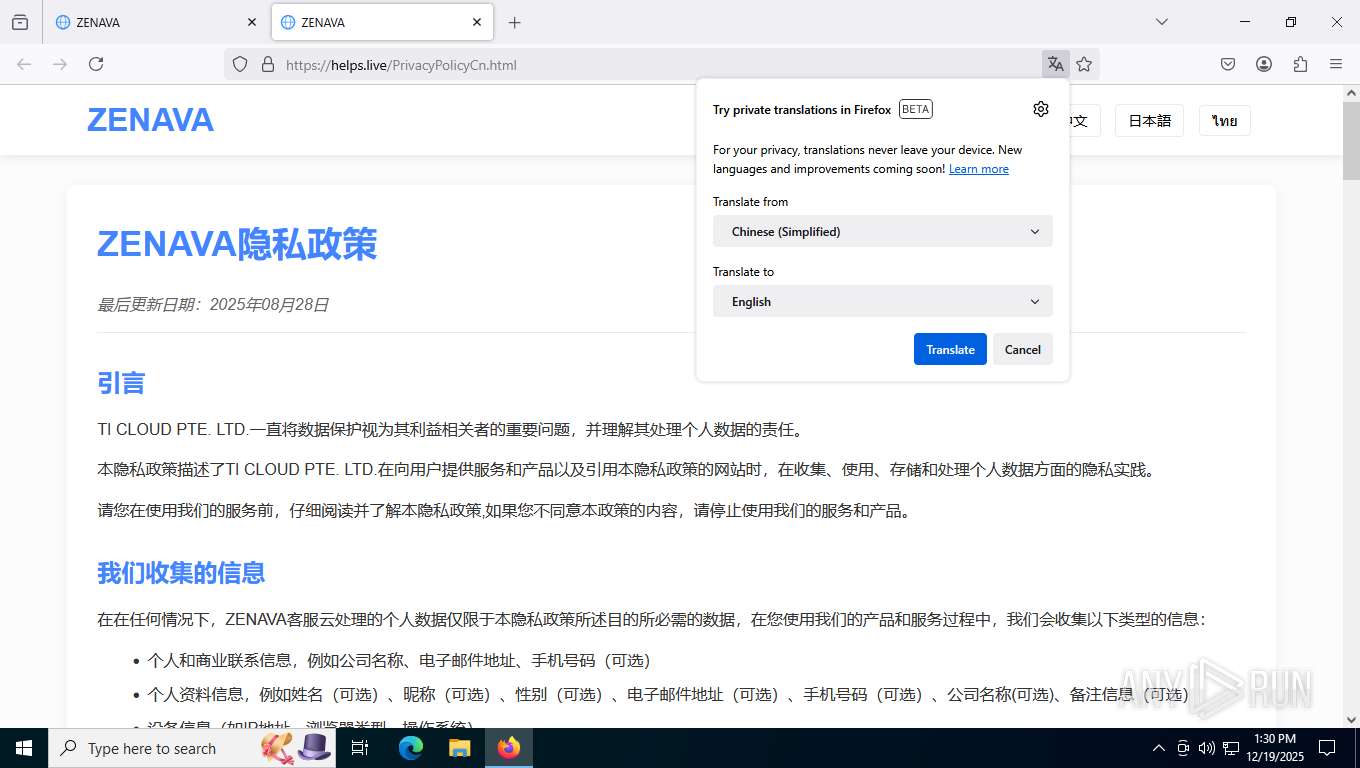The width and height of the screenshot is (1360, 768).
Task: Click the page vertical scrollbar thumb
Action: click(x=1351, y=140)
